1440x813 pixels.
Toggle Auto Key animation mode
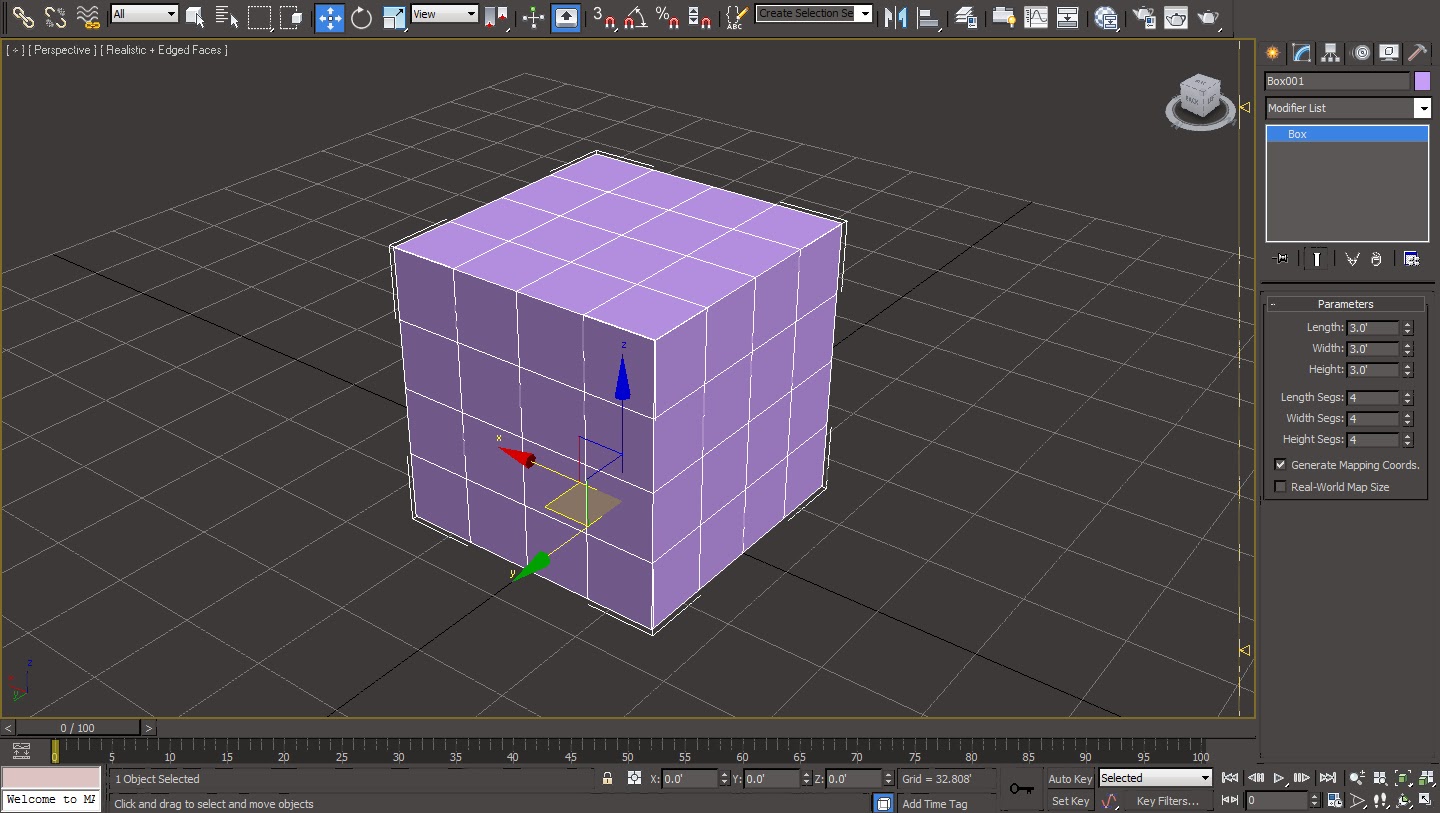(1068, 778)
